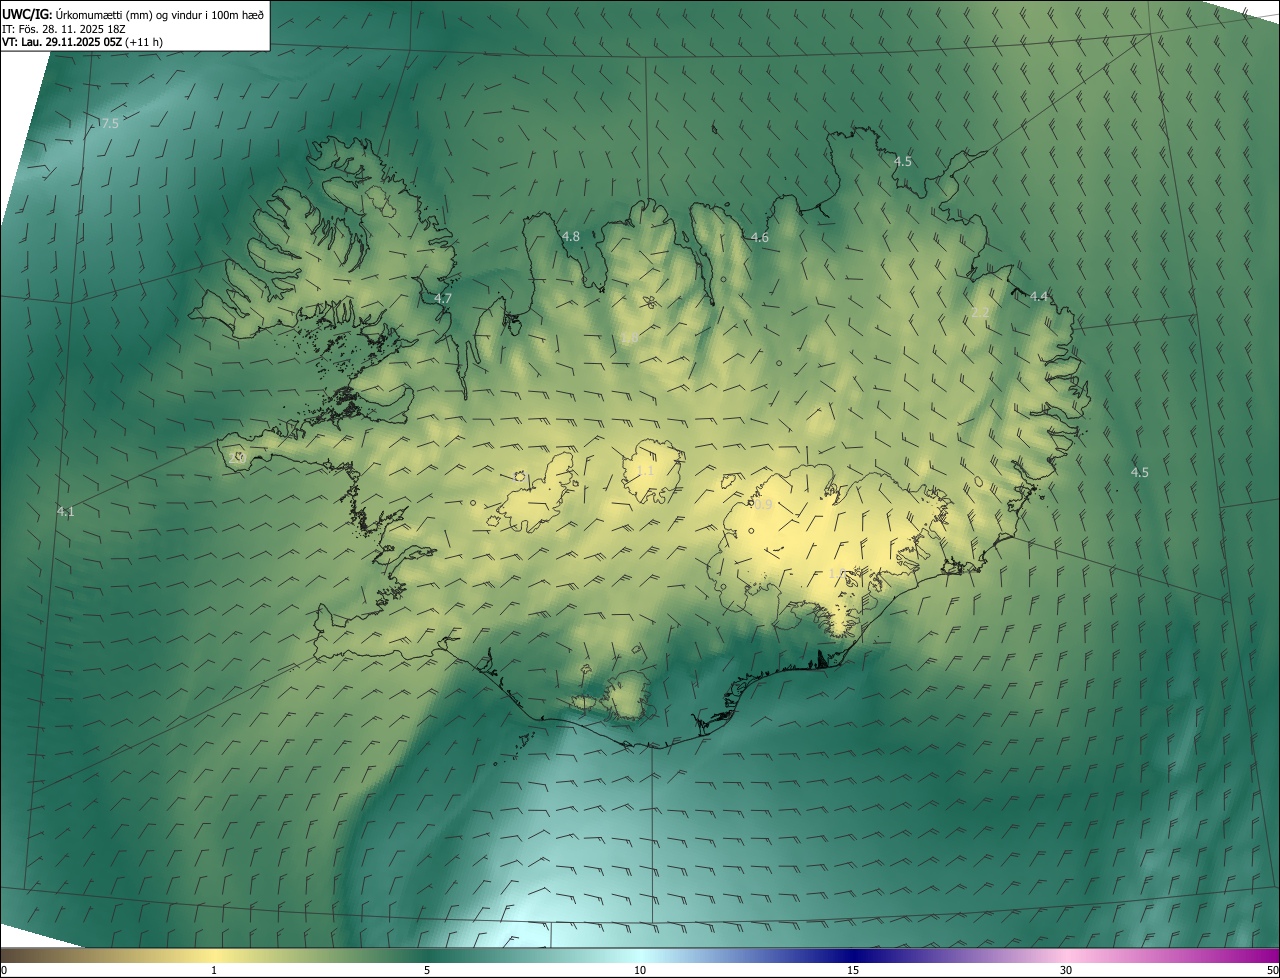
Task: Click the 2.2 value on the map
Action: coord(981,313)
